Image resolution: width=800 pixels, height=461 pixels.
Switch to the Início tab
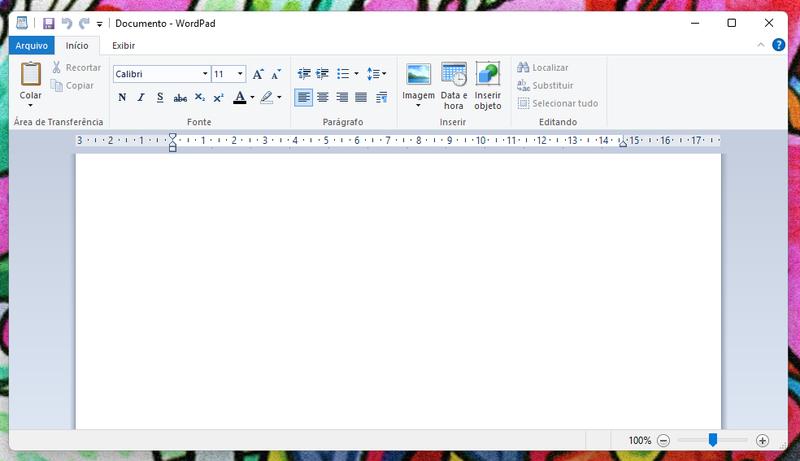77,45
